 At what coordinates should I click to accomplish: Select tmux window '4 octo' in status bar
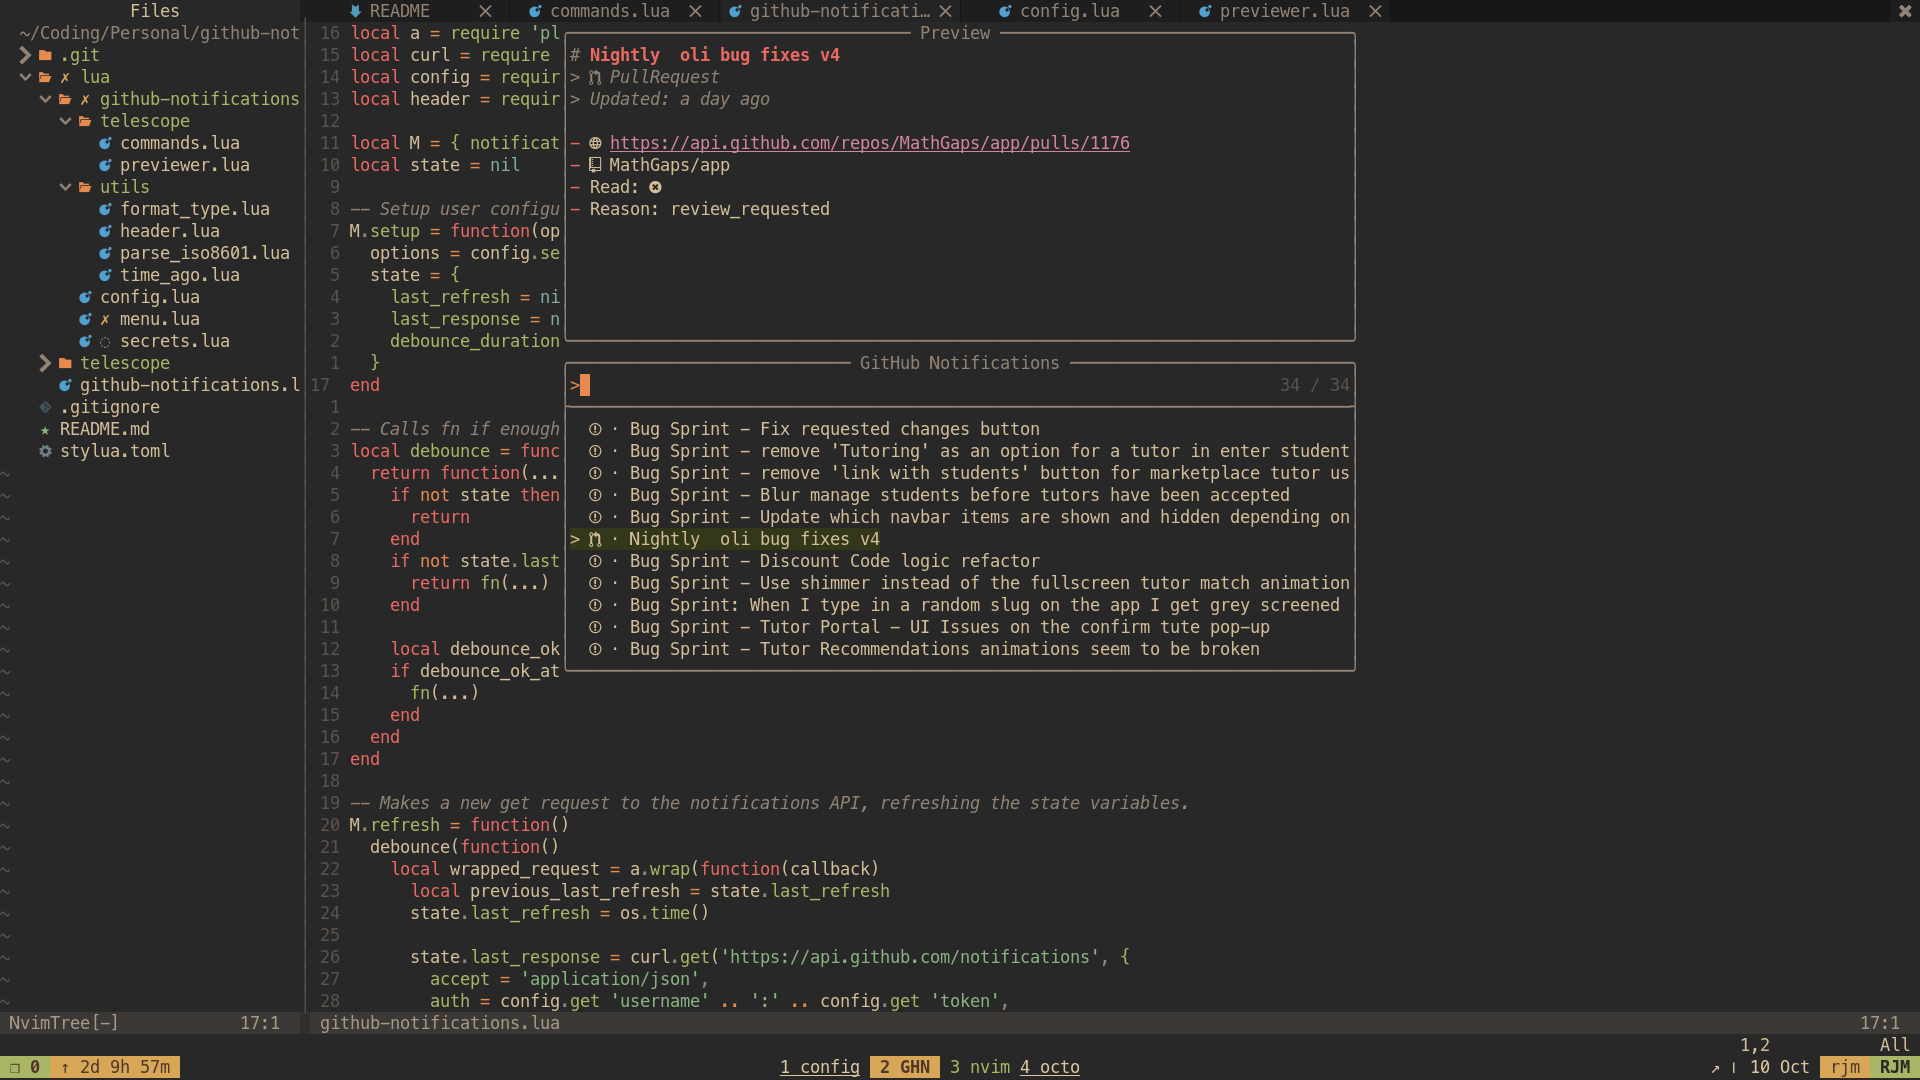(1050, 1067)
